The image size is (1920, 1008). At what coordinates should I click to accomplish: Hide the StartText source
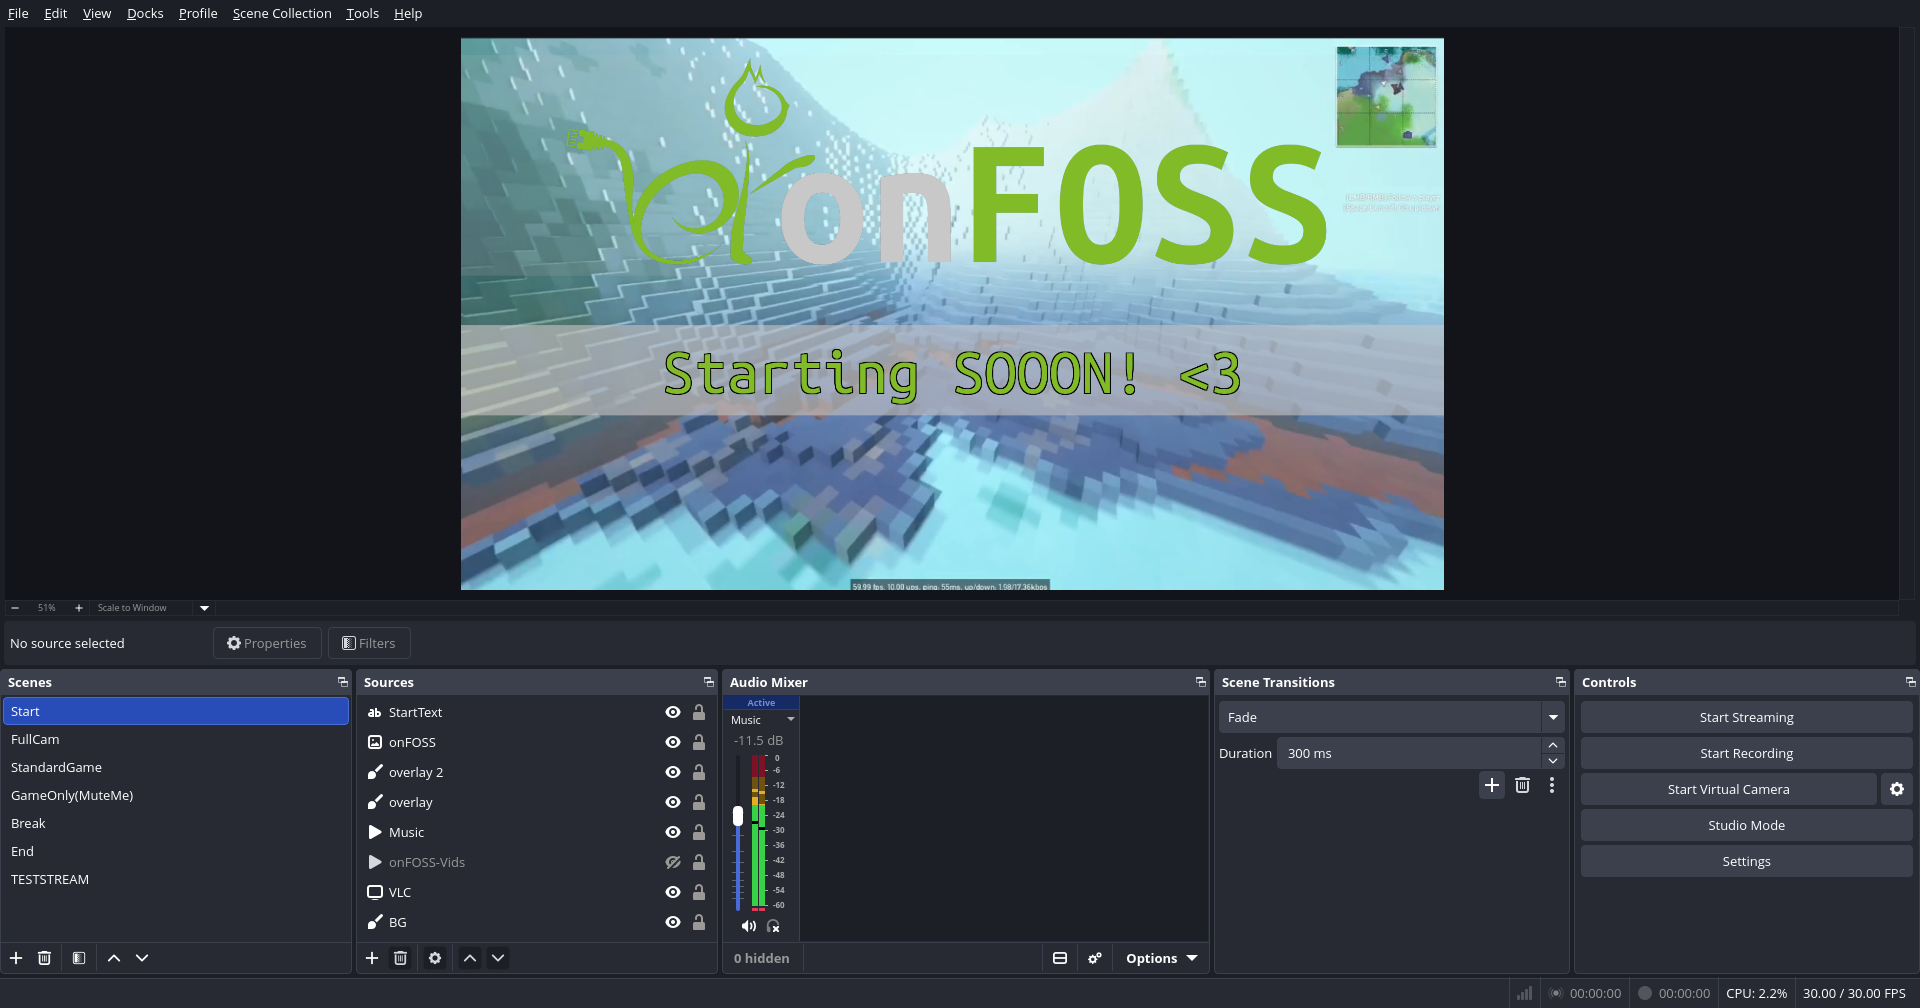pos(673,712)
